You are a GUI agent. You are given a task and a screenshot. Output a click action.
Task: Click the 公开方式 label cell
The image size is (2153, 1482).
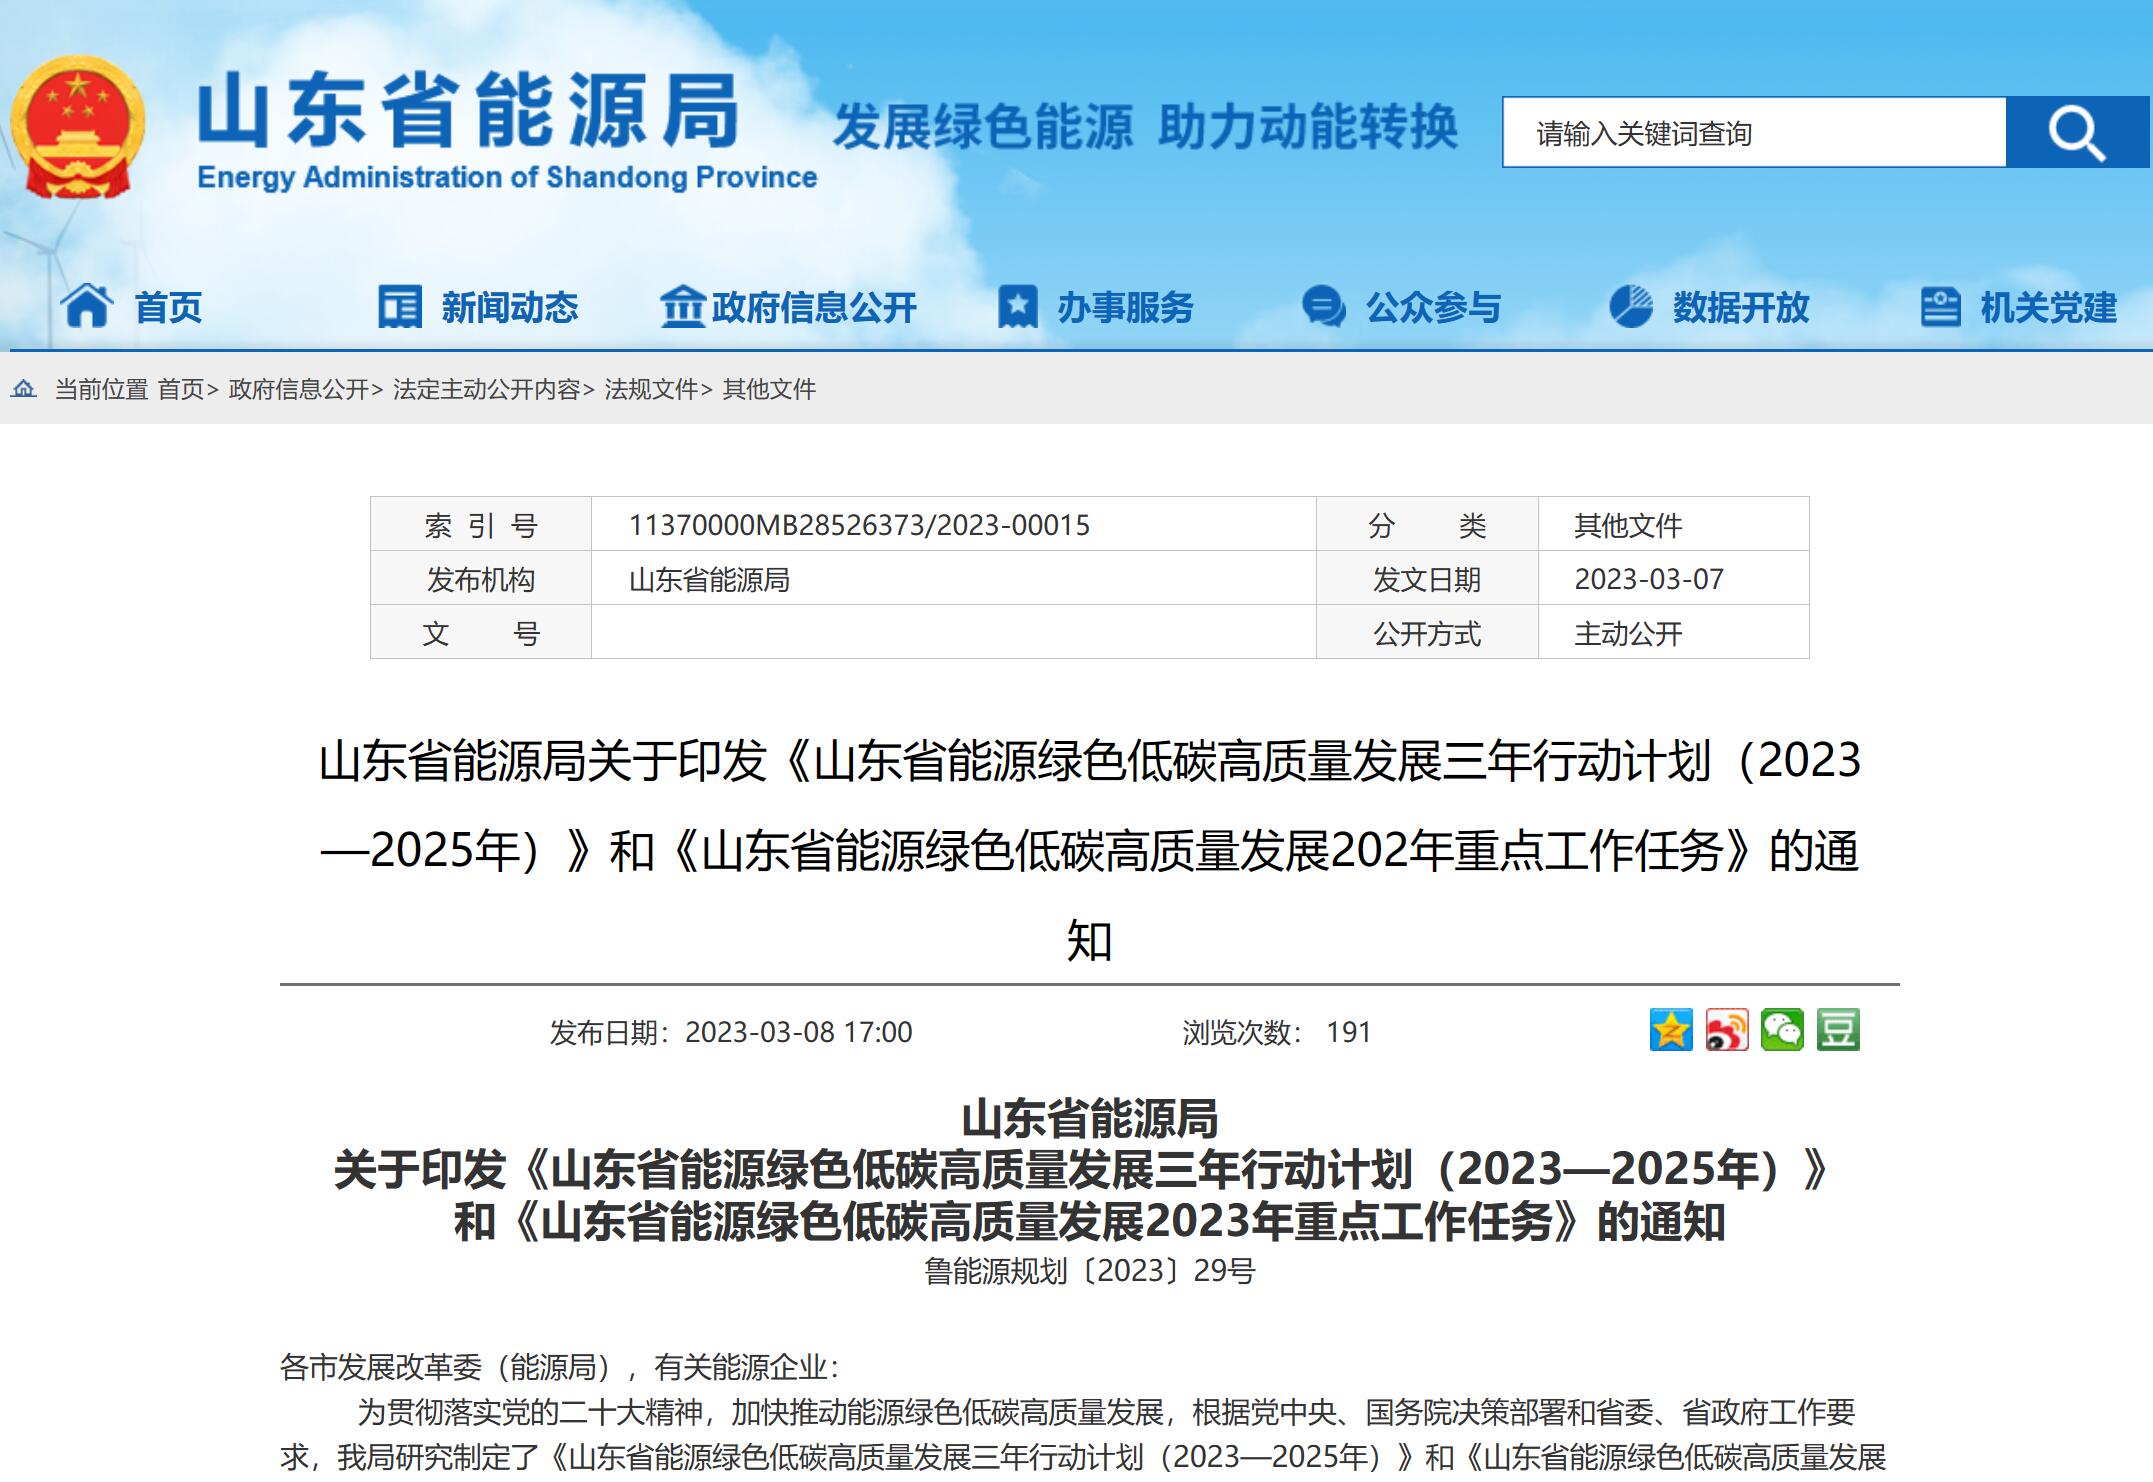click(x=1427, y=632)
